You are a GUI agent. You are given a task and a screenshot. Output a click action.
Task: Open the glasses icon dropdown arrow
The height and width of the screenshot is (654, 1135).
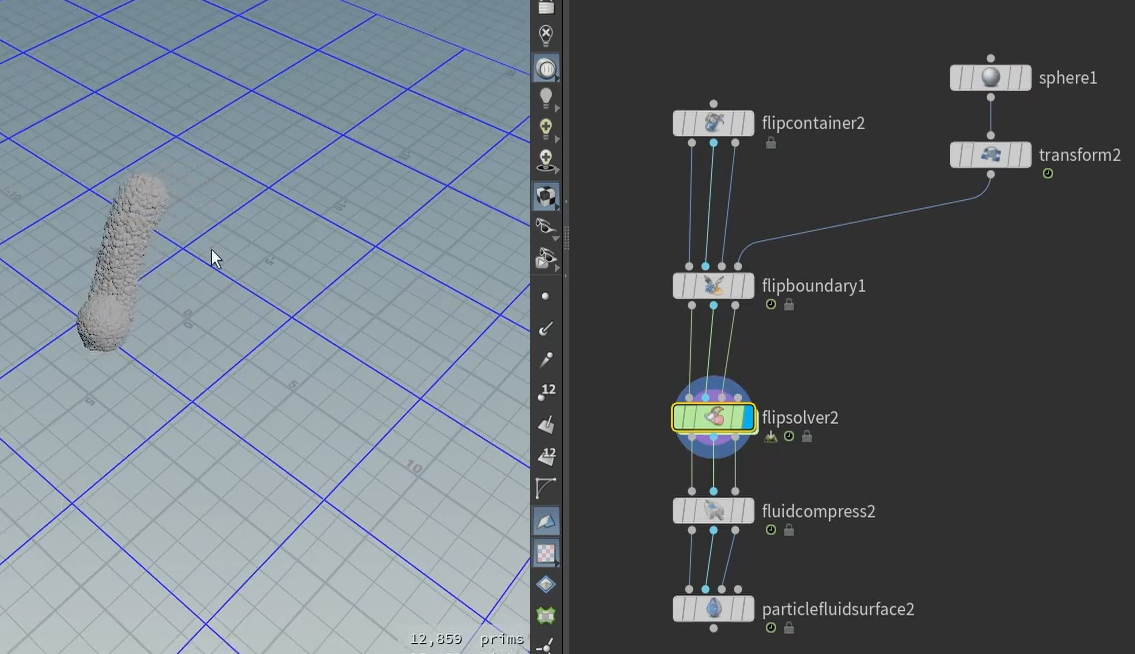tap(557, 238)
